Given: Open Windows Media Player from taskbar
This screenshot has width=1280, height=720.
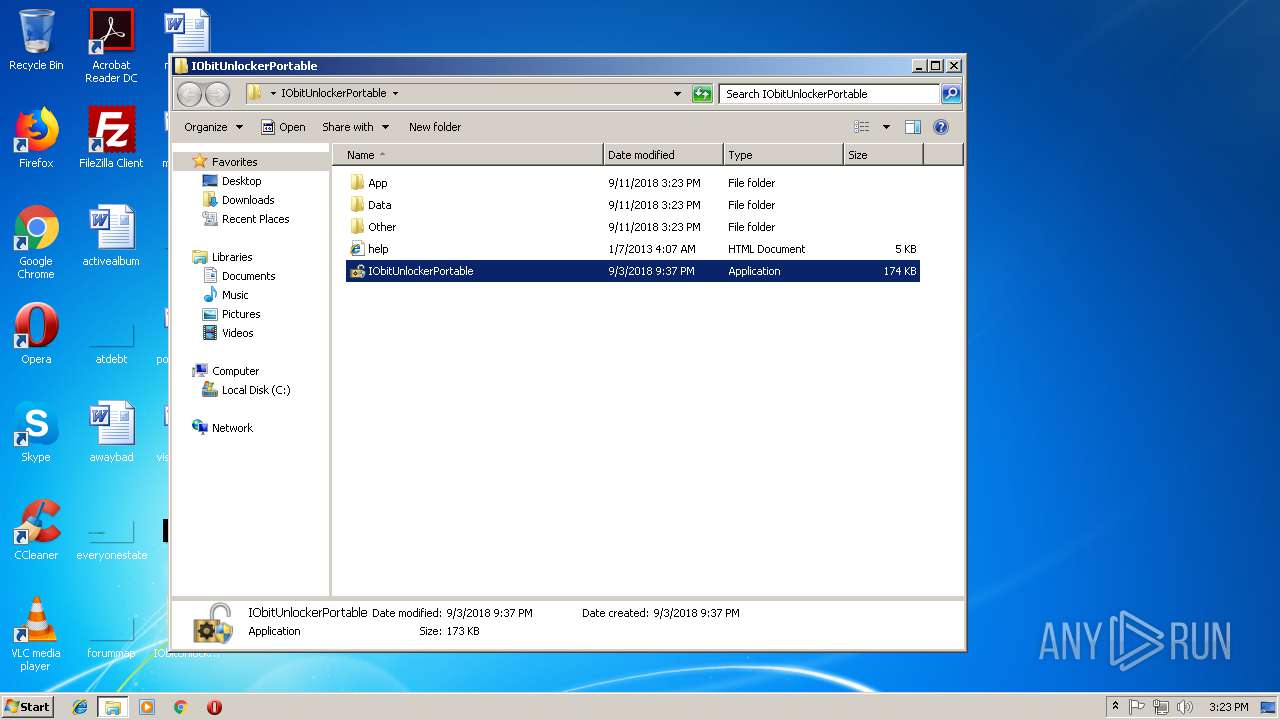Looking at the screenshot, I should point(147,707).
